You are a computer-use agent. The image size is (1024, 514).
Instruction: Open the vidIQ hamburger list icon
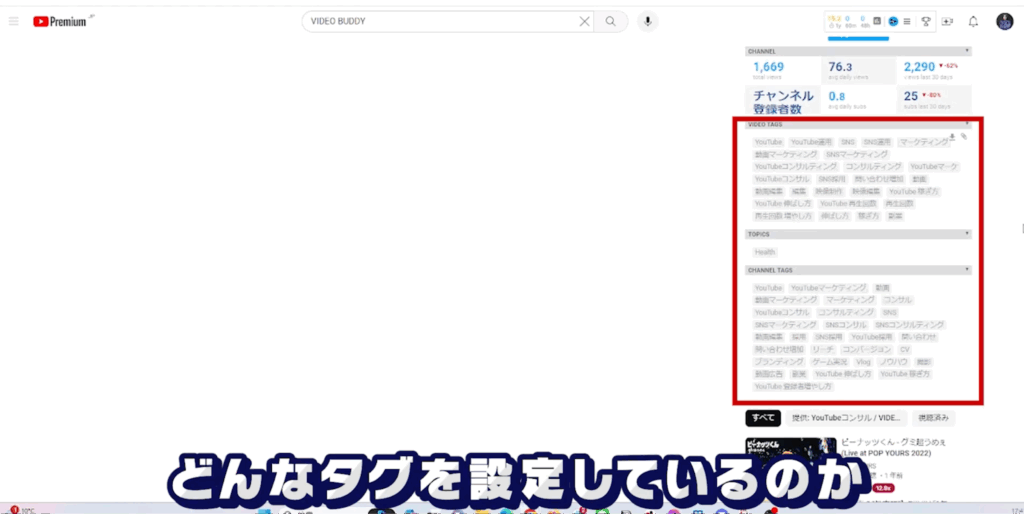click(x=906, y=21)
